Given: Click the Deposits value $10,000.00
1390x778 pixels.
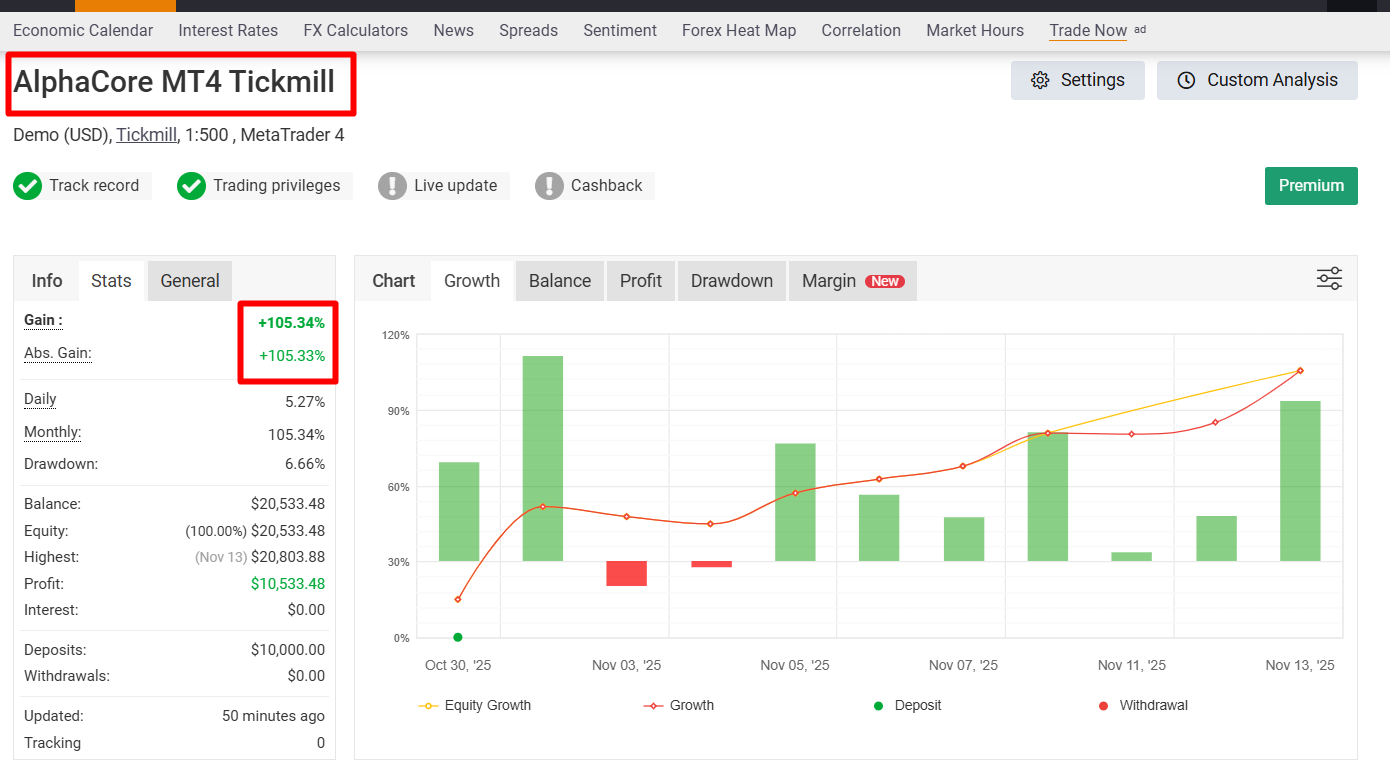Looking at the screenshot, I should pyautogui.click(x=288, y=650).
